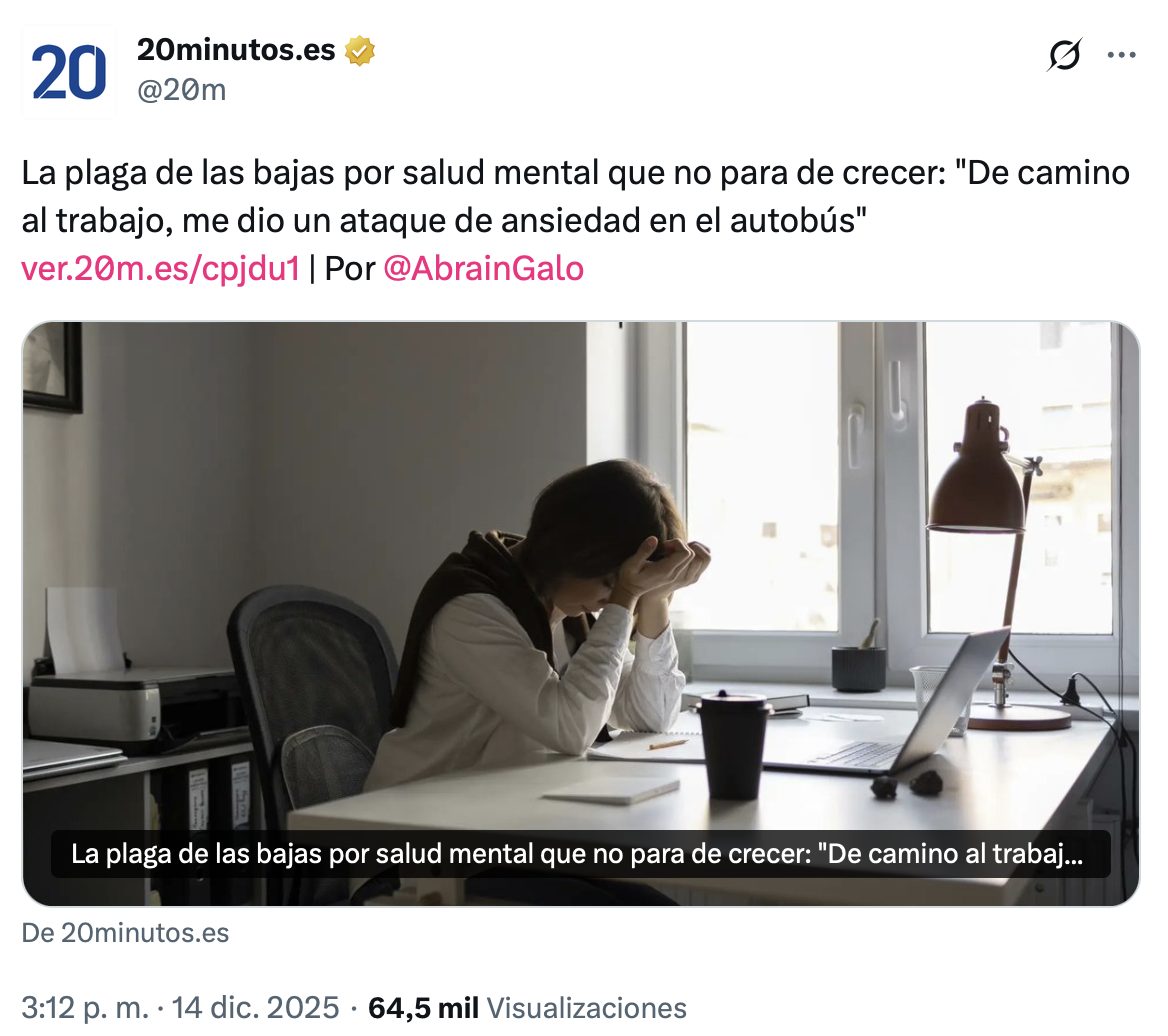Image resolution: width=1168 pixels, height=1036 pixels.
Task: Open the @20m handle
Action: (x=182, y=90)
